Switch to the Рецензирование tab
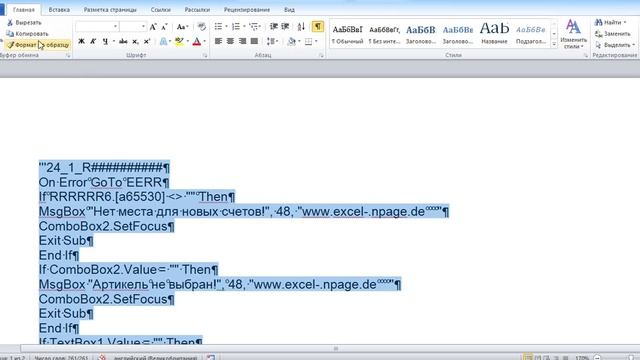 [x=247, y=9]
